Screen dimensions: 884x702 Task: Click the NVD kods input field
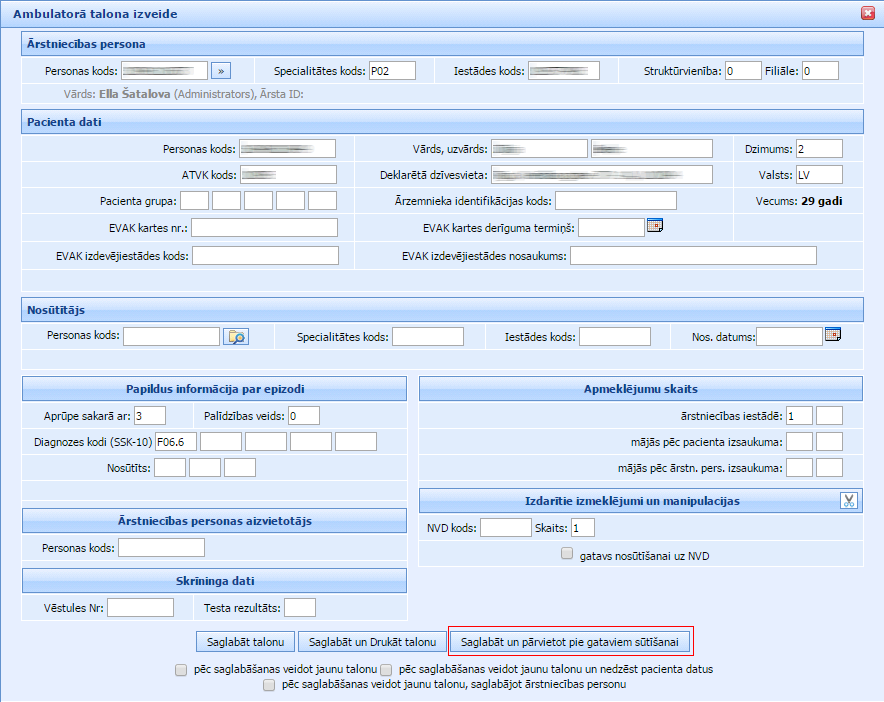(x=505, y=527)
